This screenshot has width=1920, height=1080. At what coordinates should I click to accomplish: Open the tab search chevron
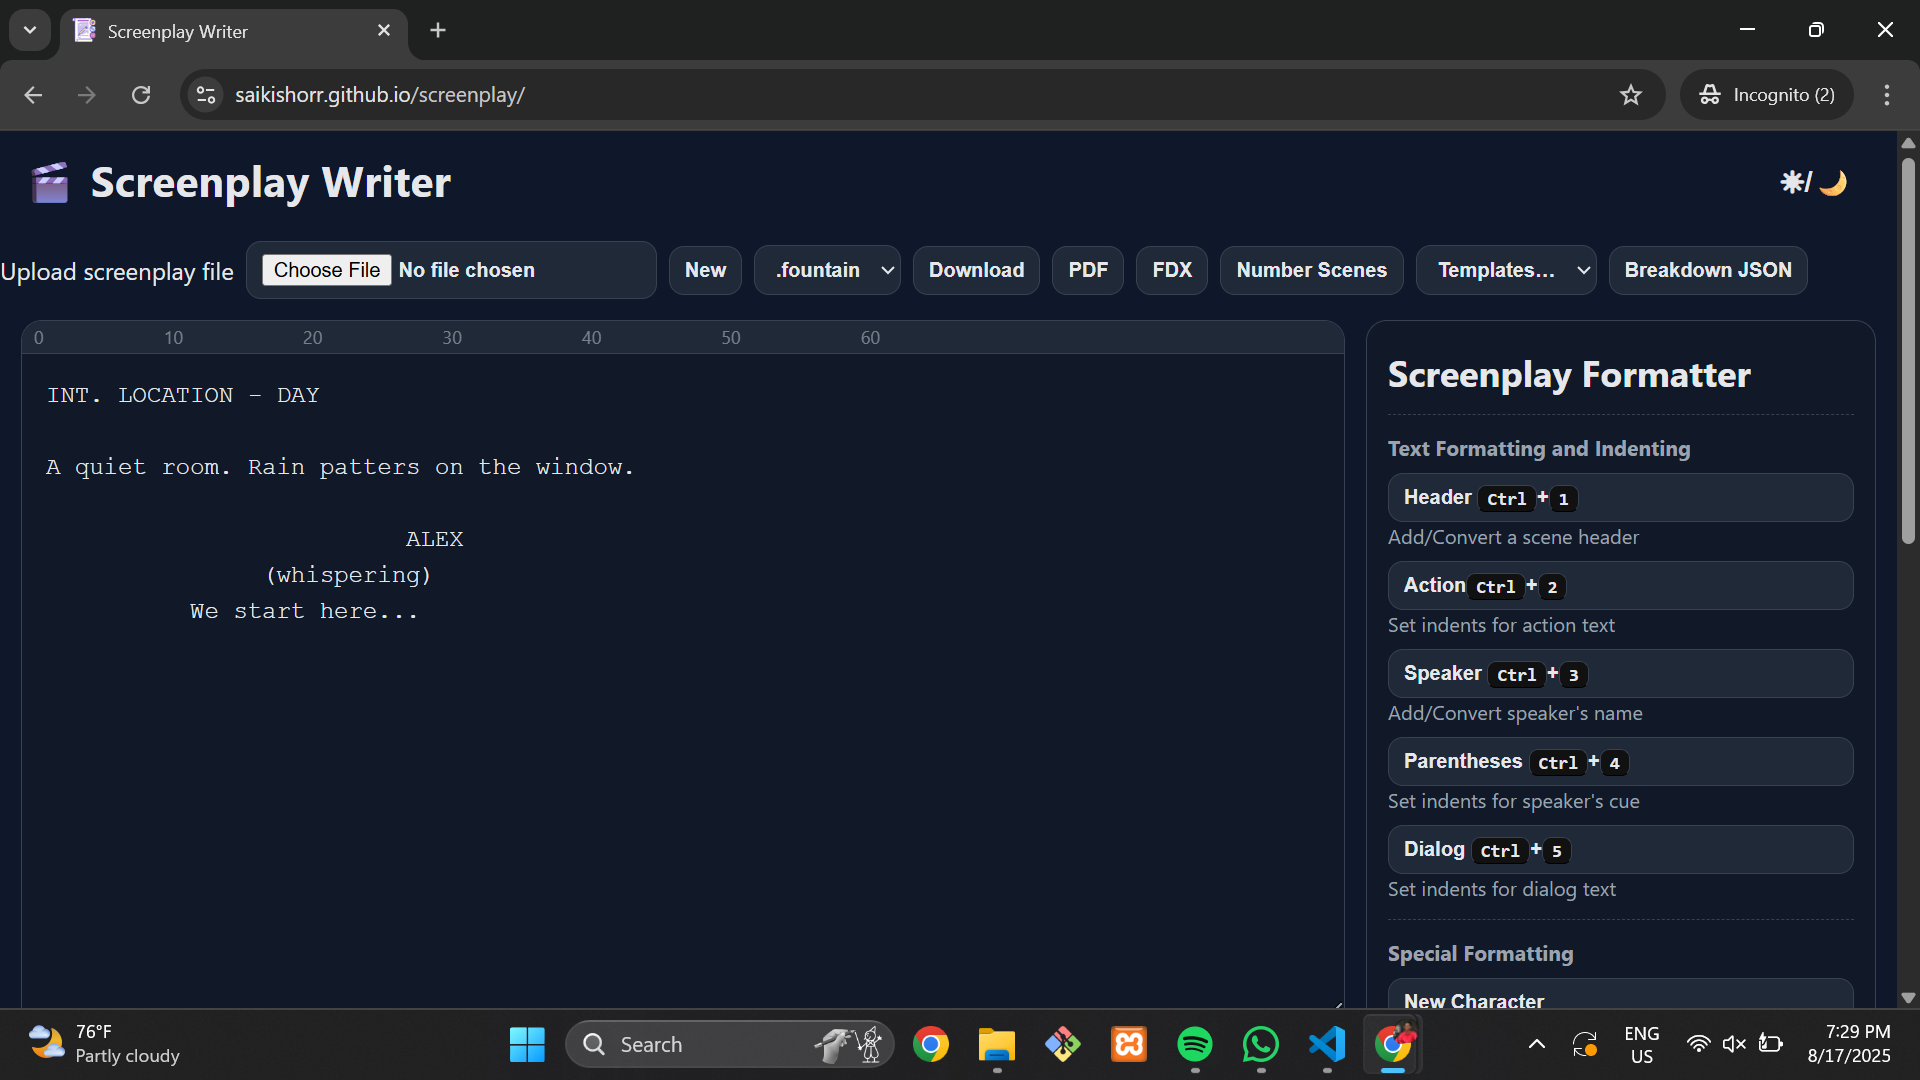point(30,30)
